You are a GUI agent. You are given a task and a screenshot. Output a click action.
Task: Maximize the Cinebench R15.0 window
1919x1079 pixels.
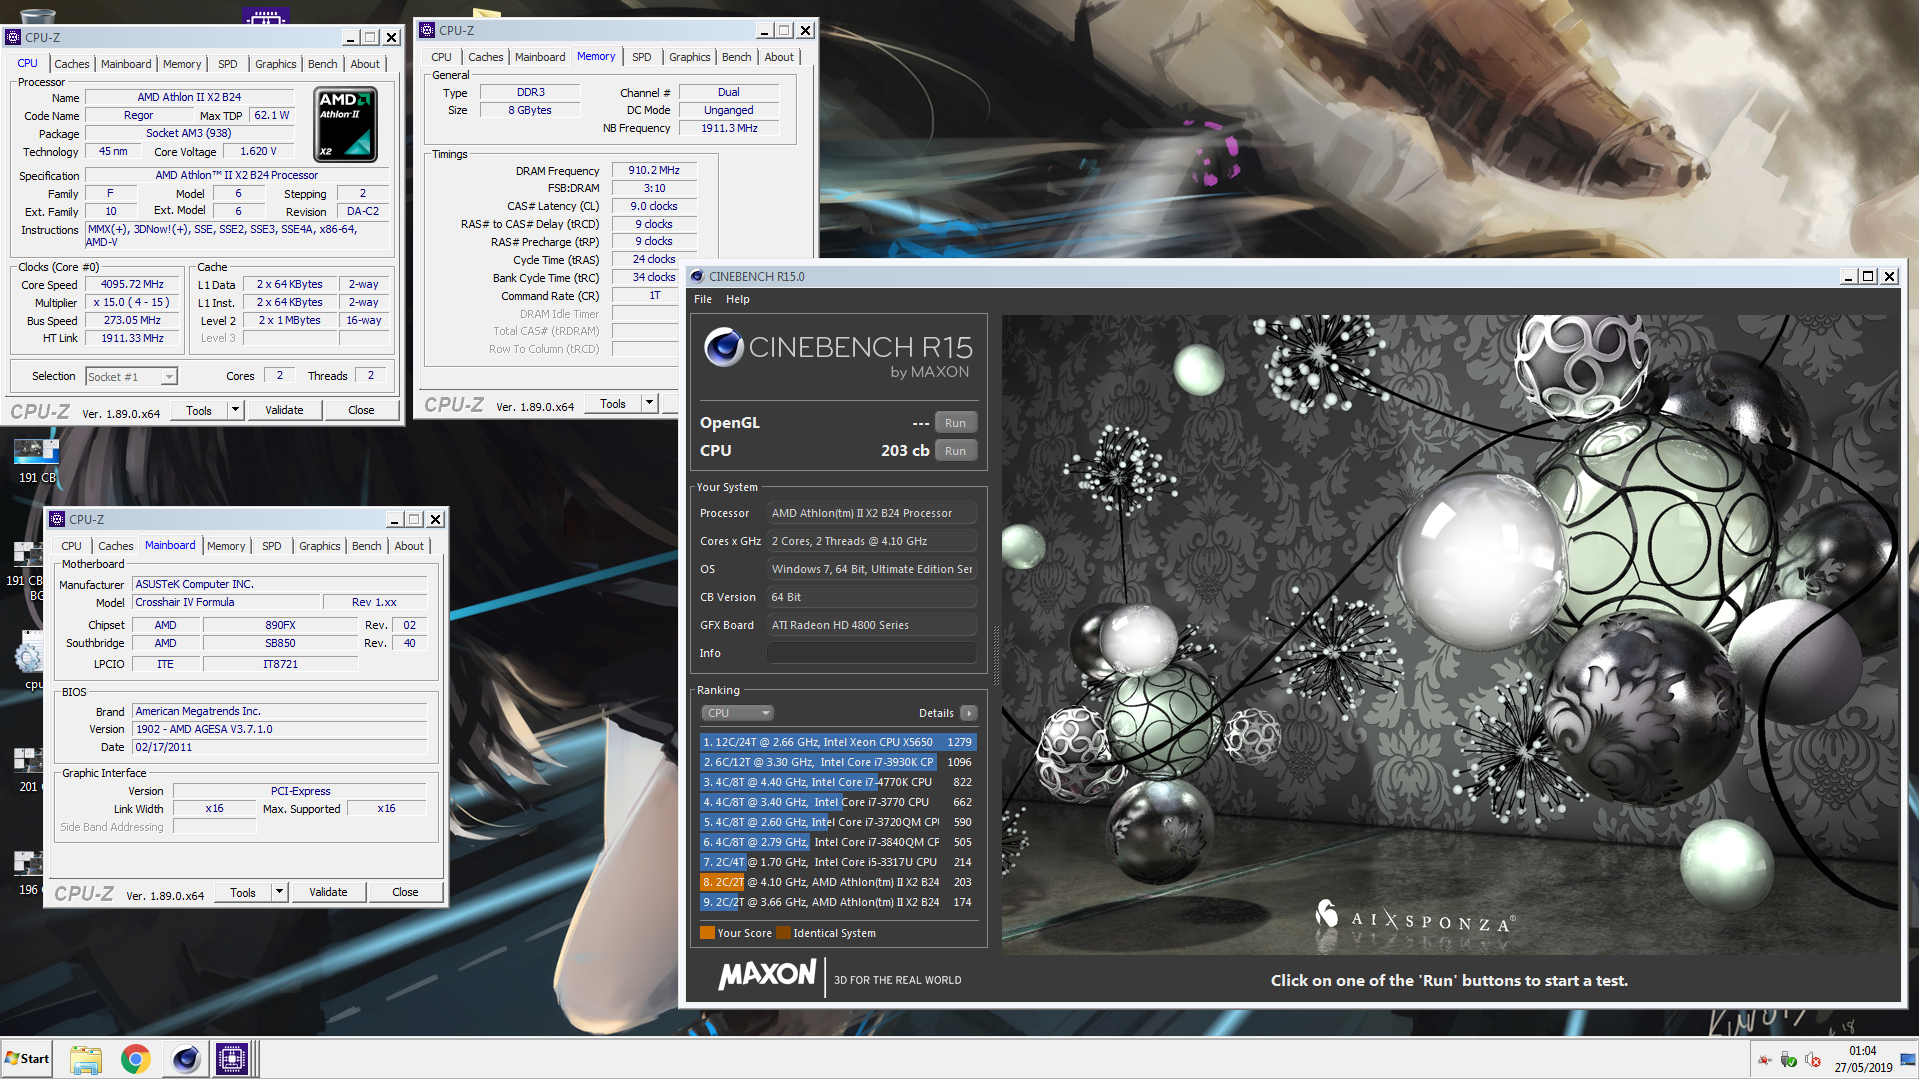1867,276
